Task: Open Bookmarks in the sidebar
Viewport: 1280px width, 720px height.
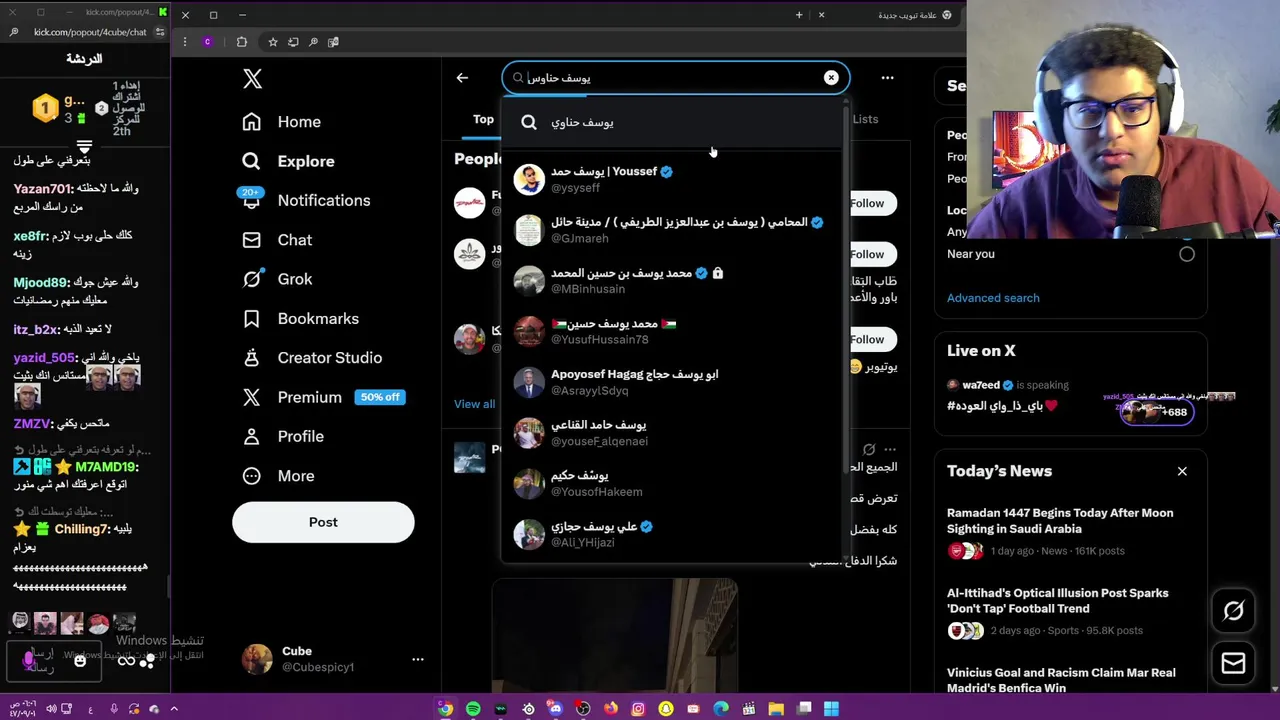Action: pyautogui.click(x=300, y=318)
